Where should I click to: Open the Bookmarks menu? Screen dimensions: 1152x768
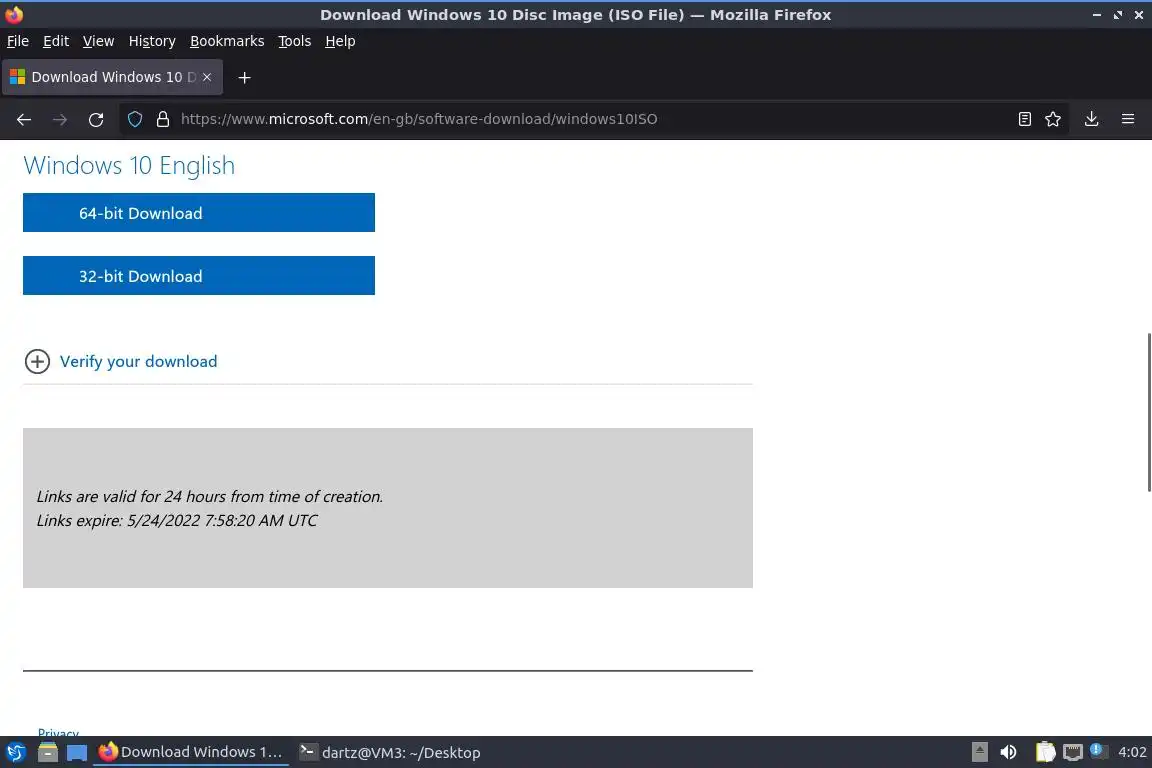[227, 41]
